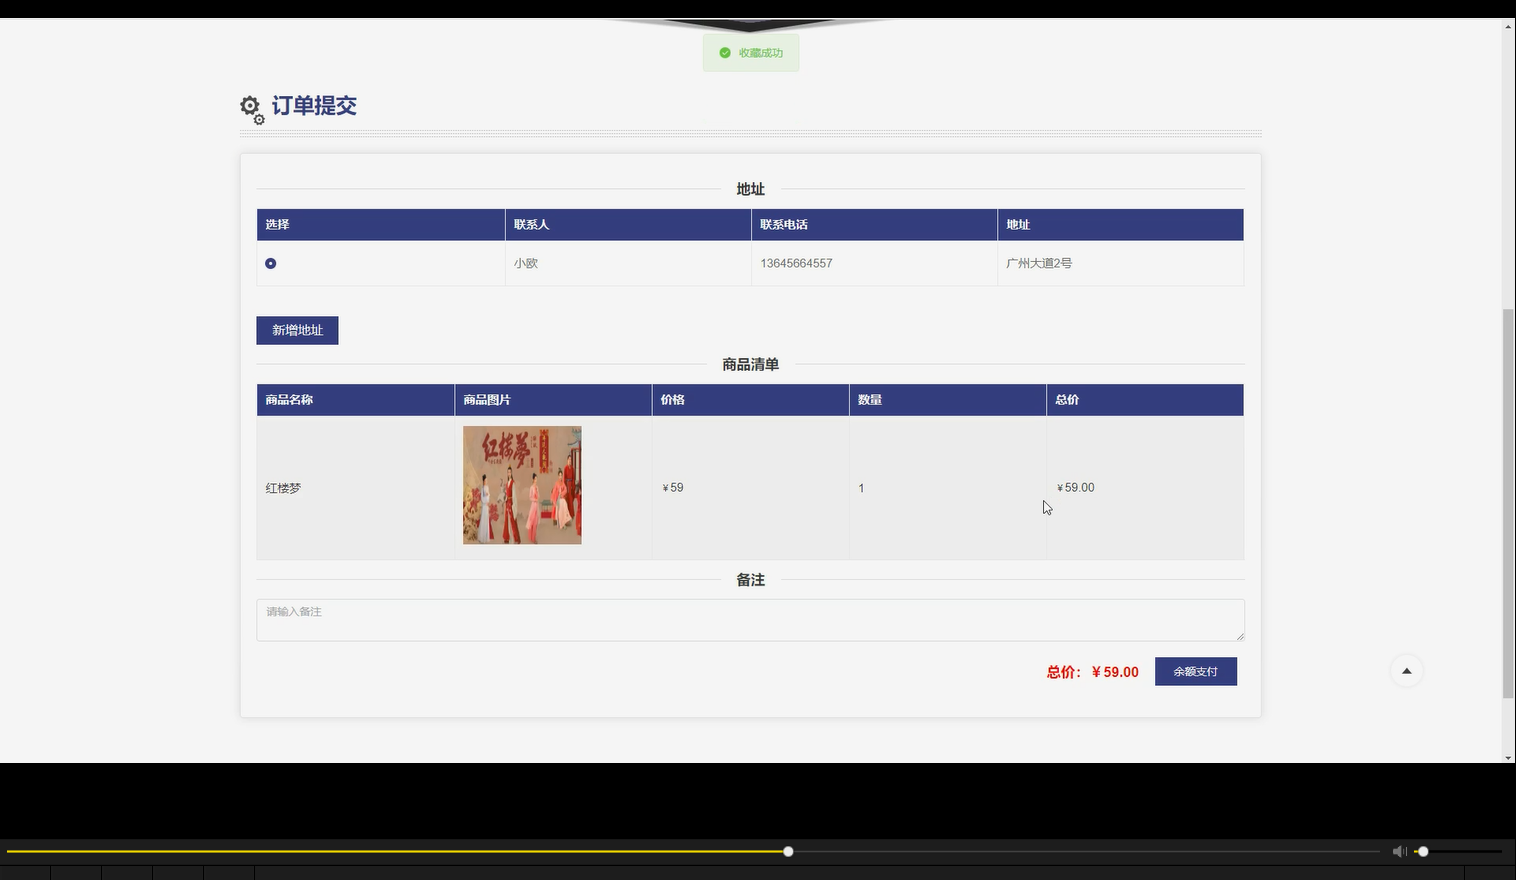Click into the 备注 remarks text field

point(750,620)
